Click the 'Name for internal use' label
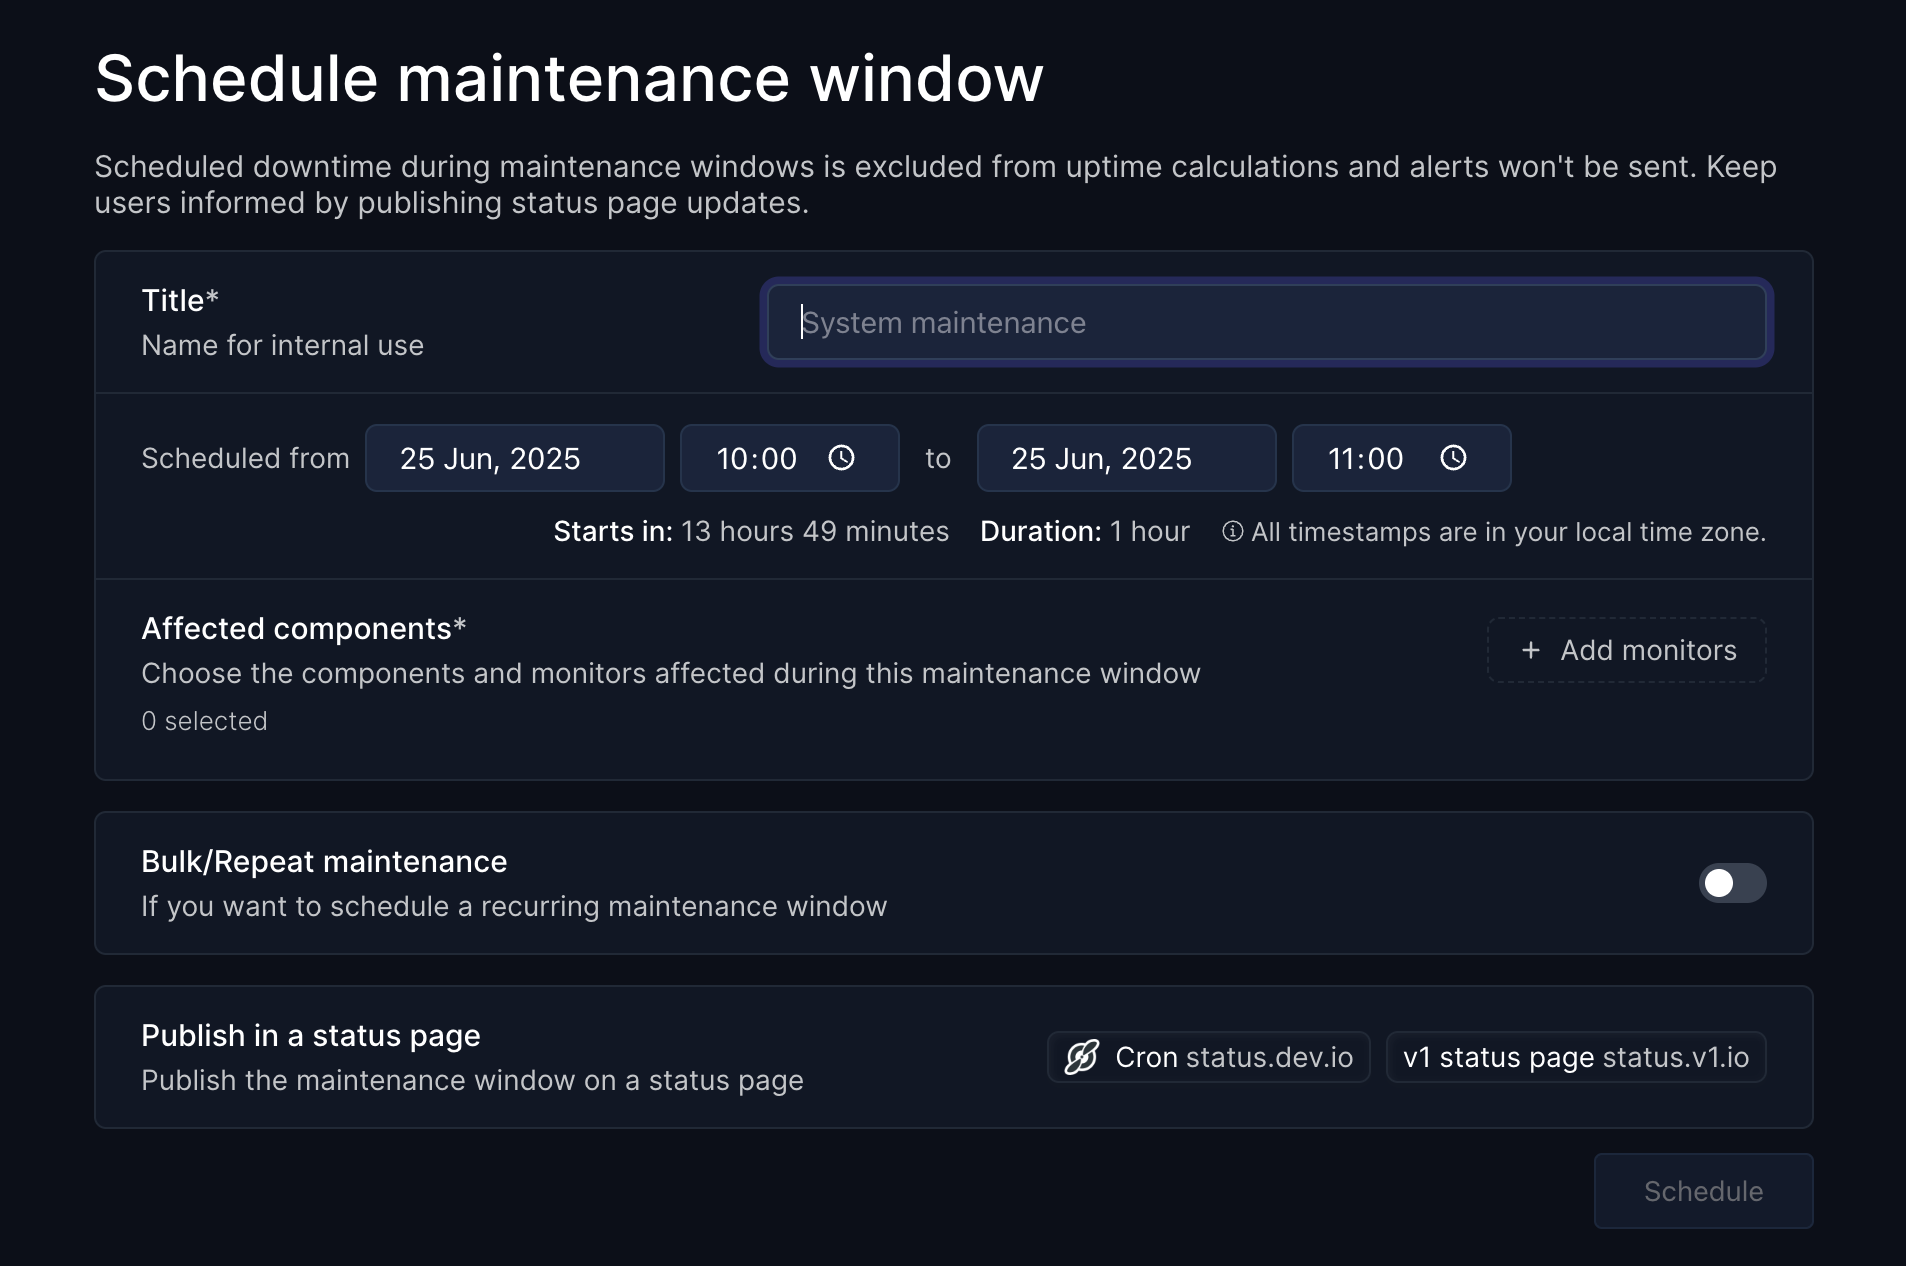 (x=282, y=345)
